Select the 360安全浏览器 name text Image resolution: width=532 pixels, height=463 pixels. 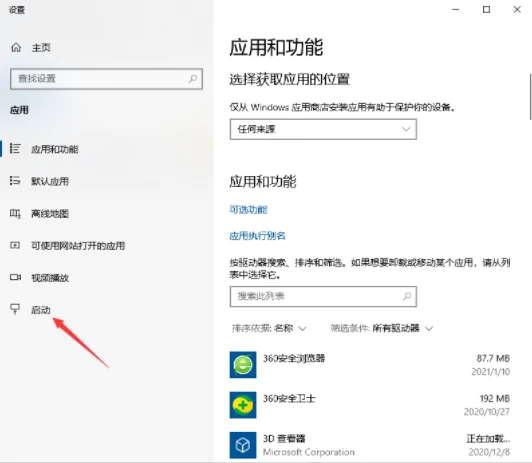tap(294, 358)
